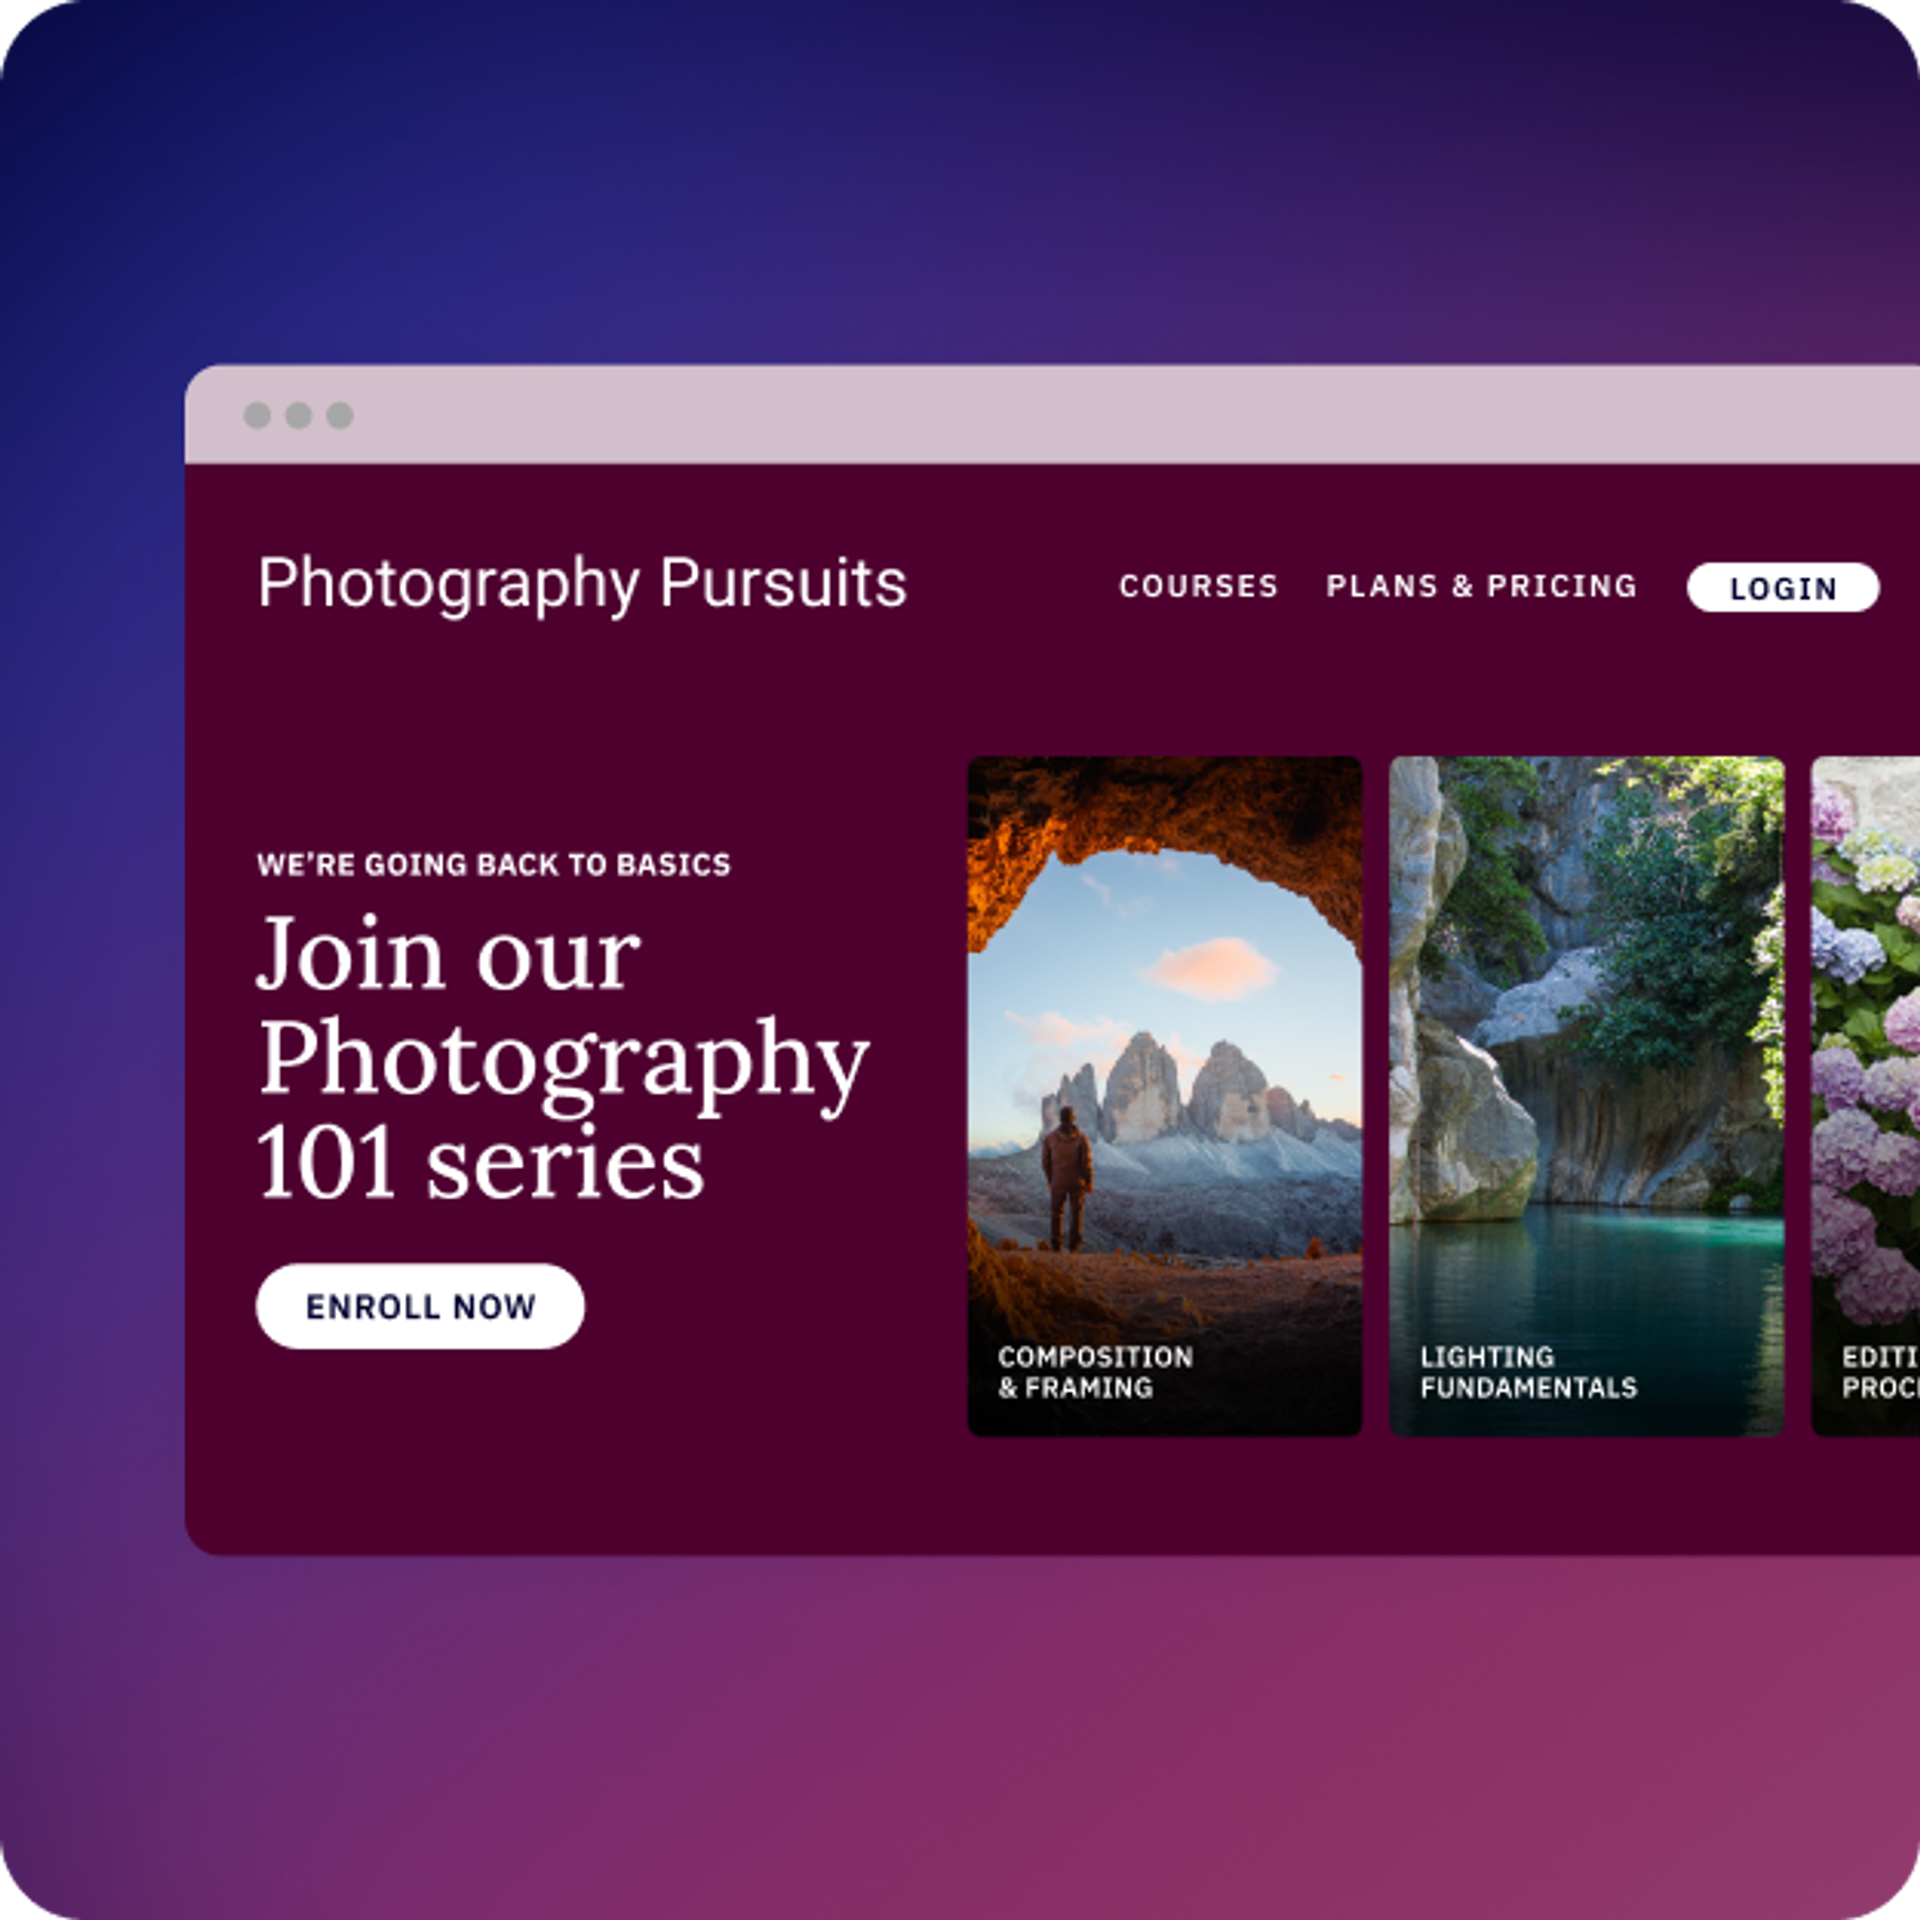This screenshot has height=1920, width=1920.
Task: Click the Enroll Now button
Action: (x=420, y=1306)
